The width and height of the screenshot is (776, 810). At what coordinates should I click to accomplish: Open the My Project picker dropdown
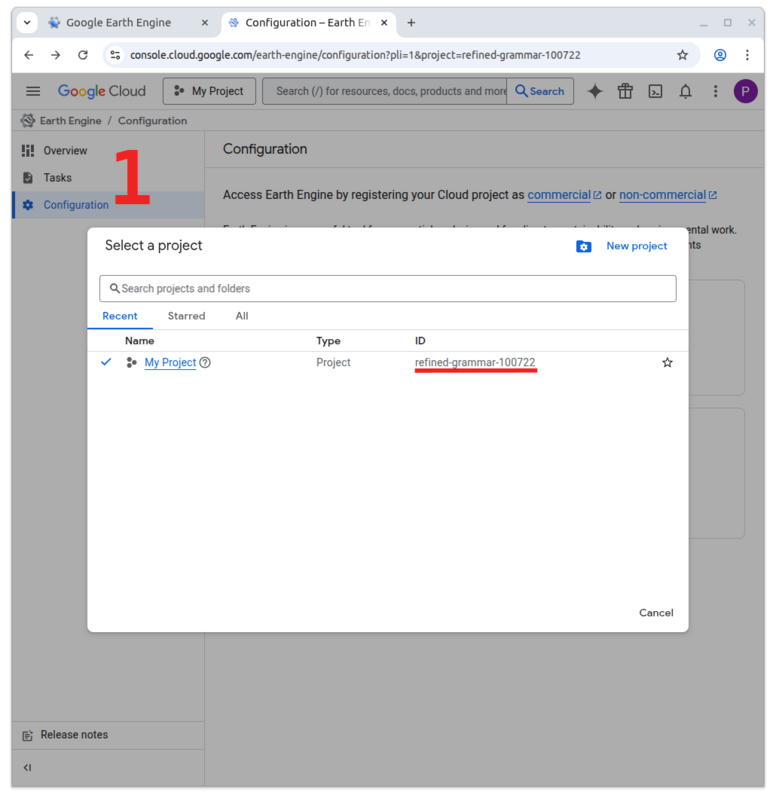(x=209, y=91)
